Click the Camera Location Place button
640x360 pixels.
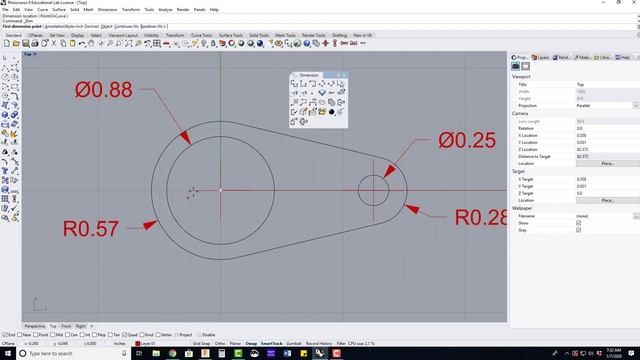[607, 164]
